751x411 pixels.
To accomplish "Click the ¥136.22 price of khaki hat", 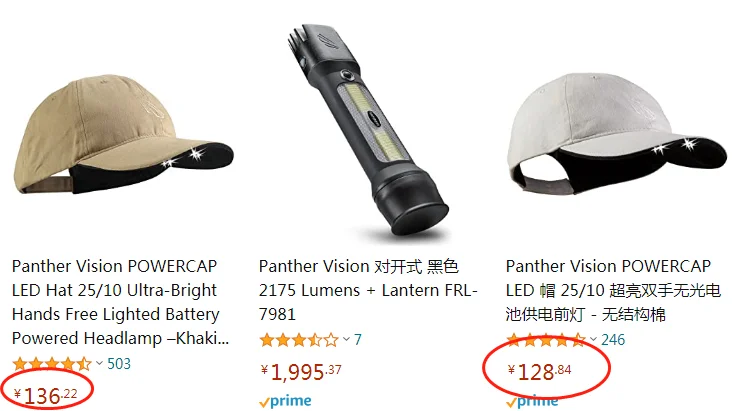I will (46, 396).
